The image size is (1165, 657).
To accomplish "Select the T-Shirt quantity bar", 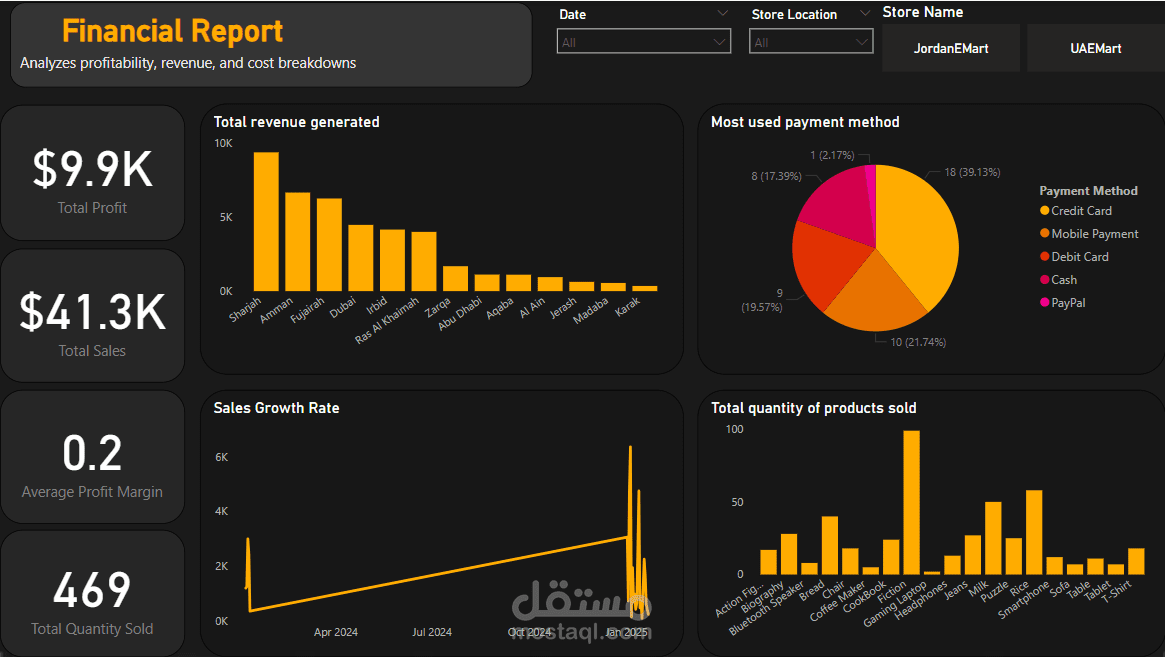I will pyautogui.click(x=1136, y=562).
